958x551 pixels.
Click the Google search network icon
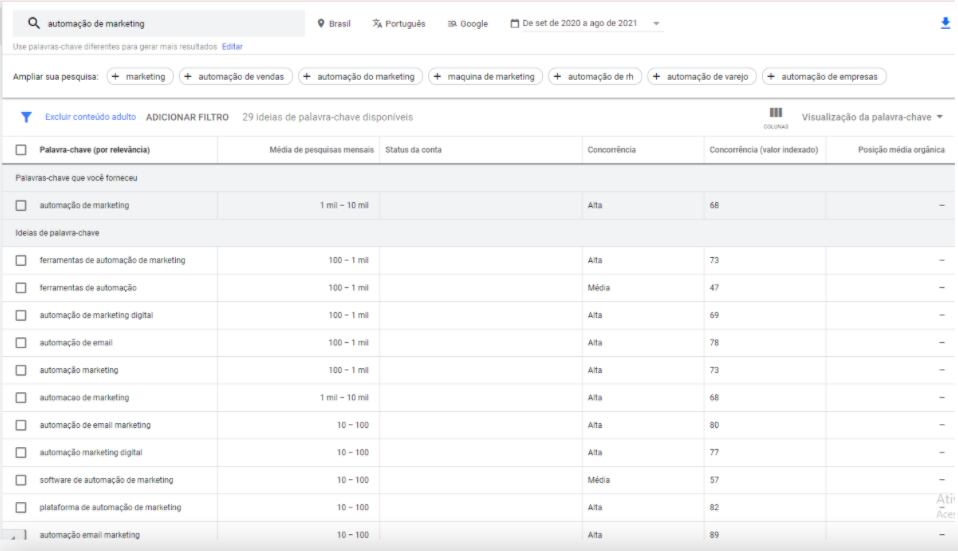click(x=452, y=24)
